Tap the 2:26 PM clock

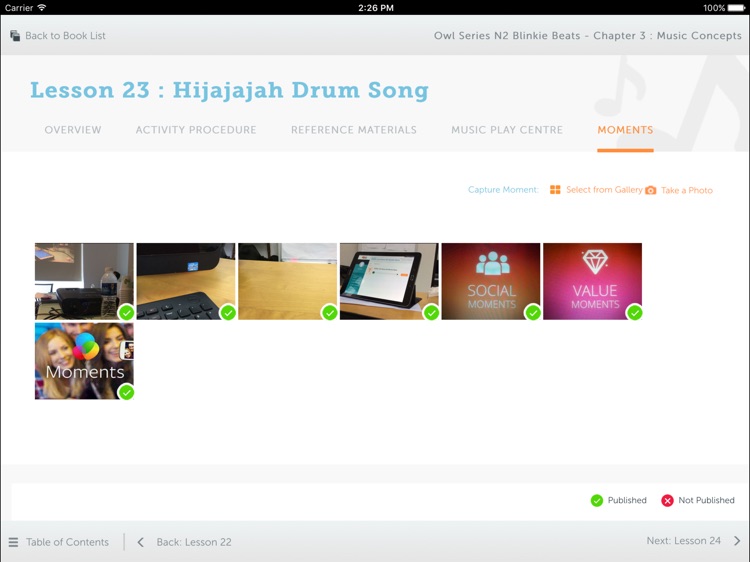376,8
